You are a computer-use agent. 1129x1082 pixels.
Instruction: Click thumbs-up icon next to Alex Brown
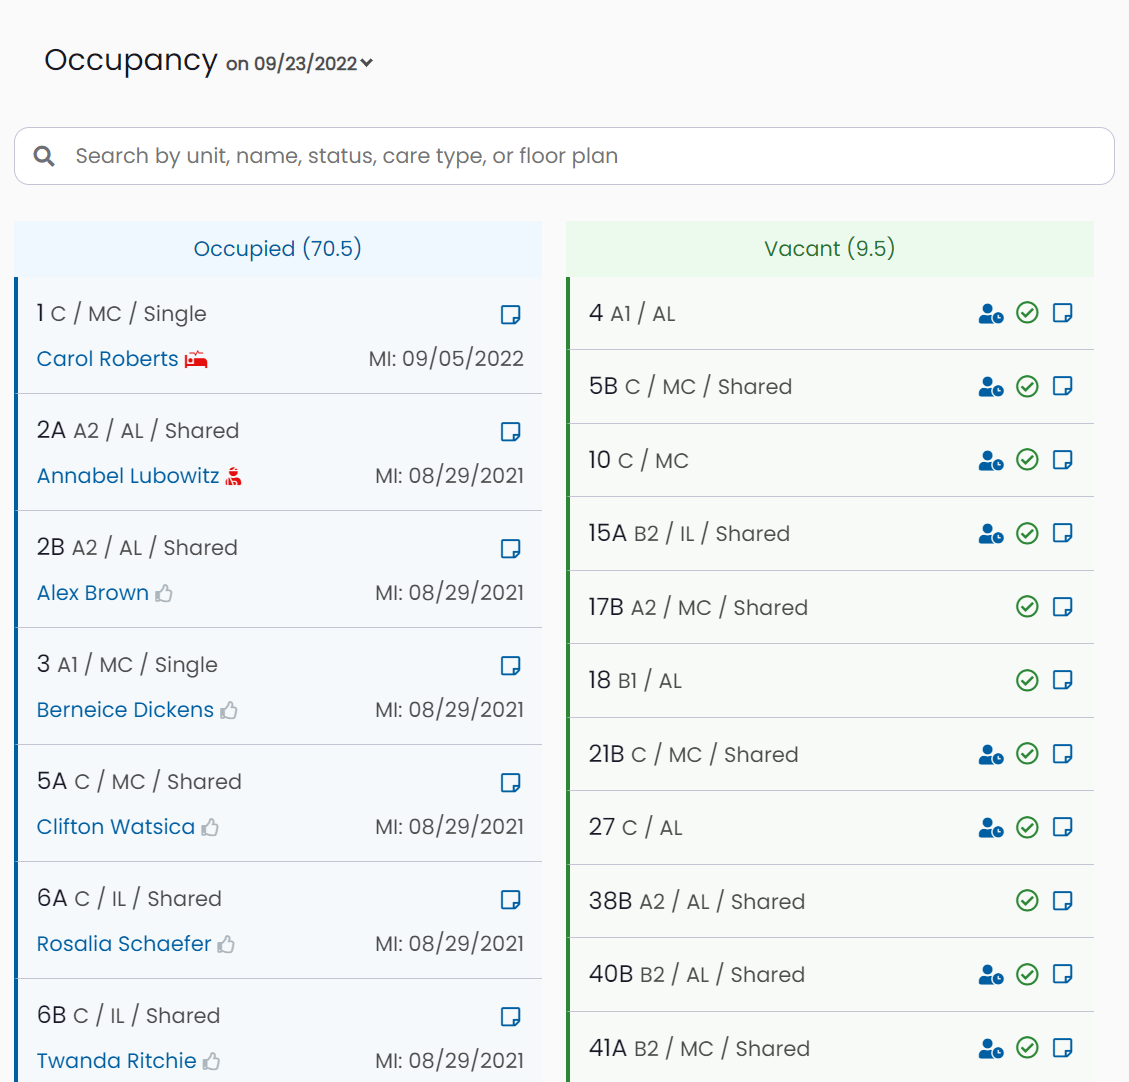(x=164, y=593)
